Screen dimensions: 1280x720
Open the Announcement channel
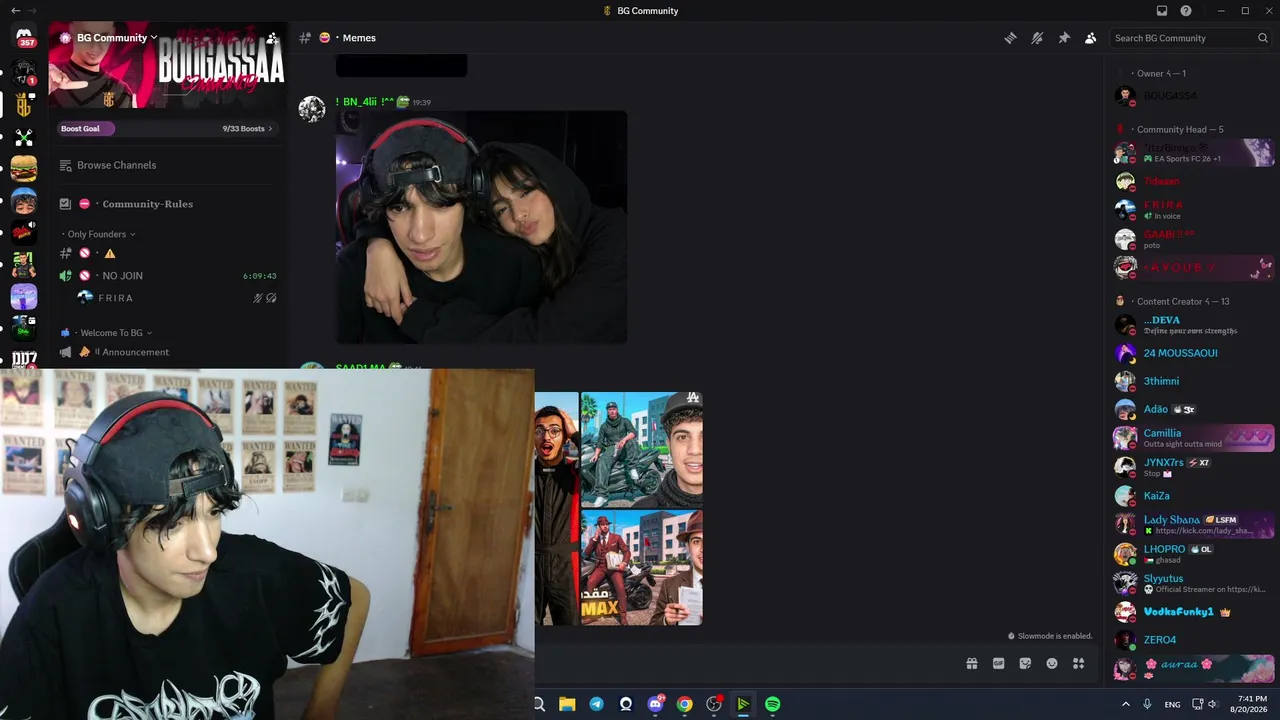pos(168,352)
